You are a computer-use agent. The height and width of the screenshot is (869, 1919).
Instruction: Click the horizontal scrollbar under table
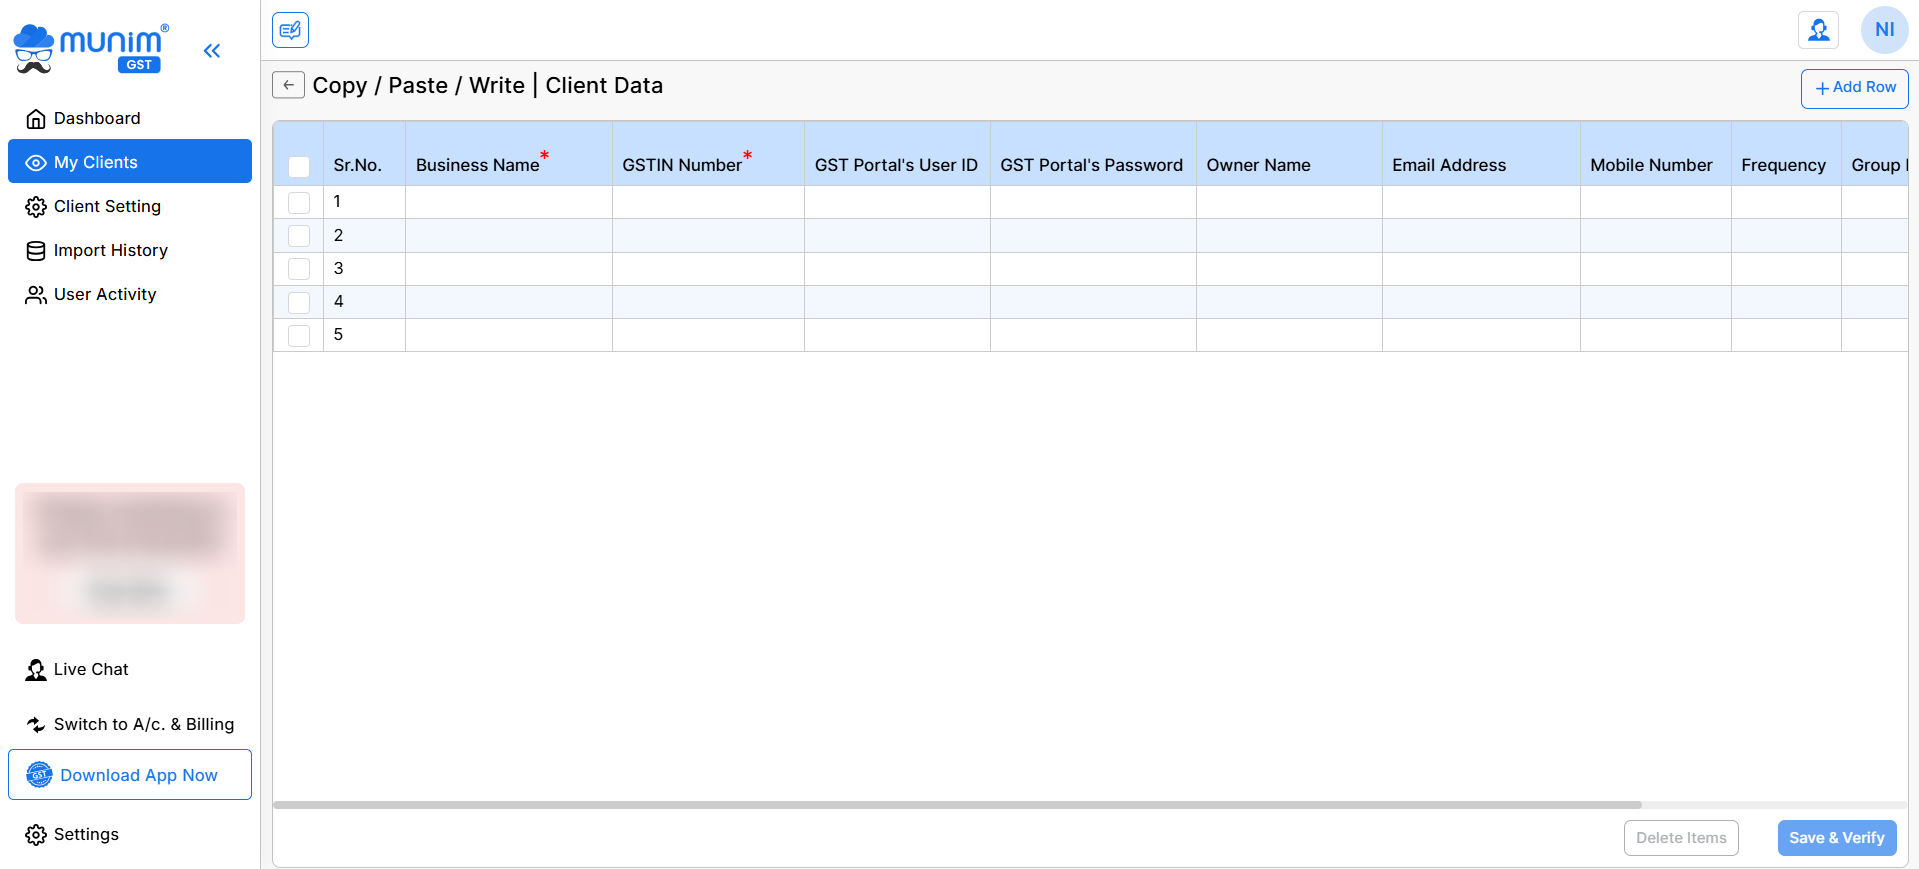tap(956, 804)
